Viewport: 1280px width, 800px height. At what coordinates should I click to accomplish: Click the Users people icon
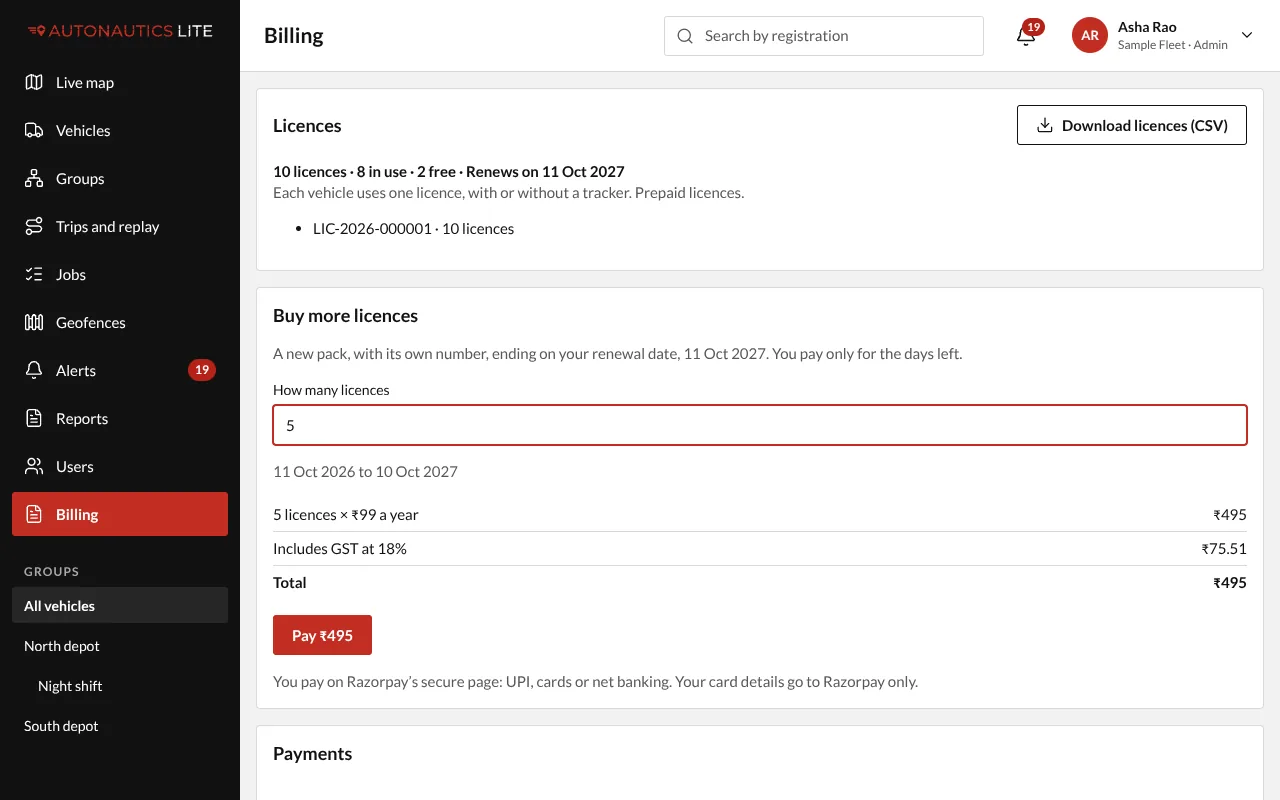(34, 466)
